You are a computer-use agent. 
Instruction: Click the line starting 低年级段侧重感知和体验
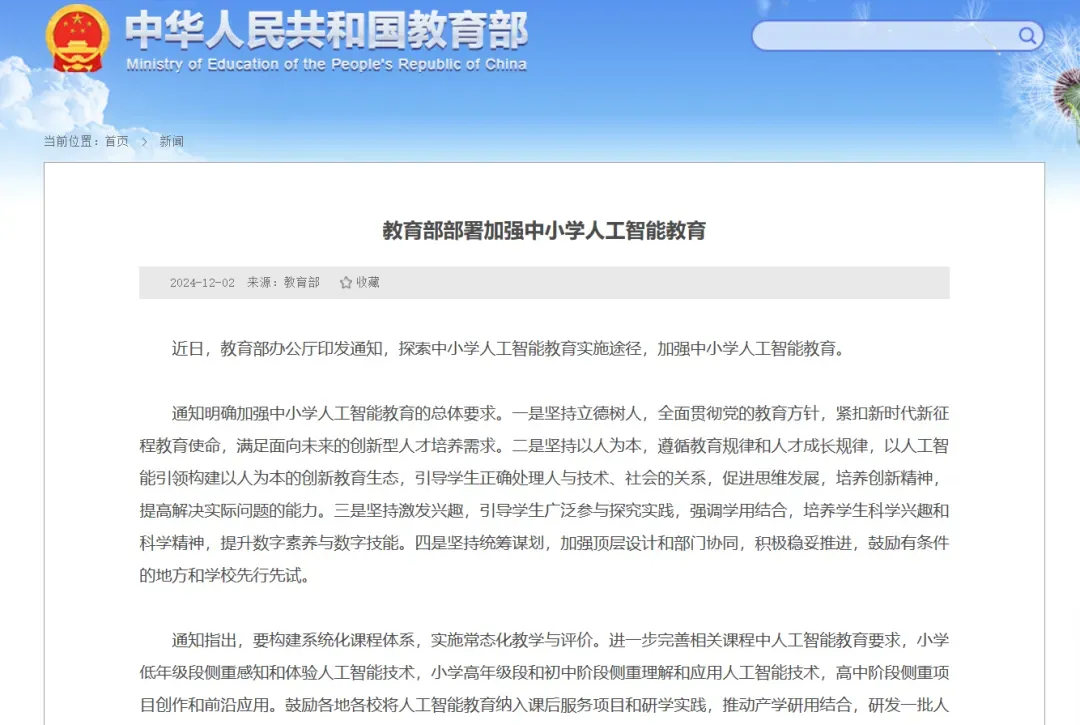pos(544,673)
